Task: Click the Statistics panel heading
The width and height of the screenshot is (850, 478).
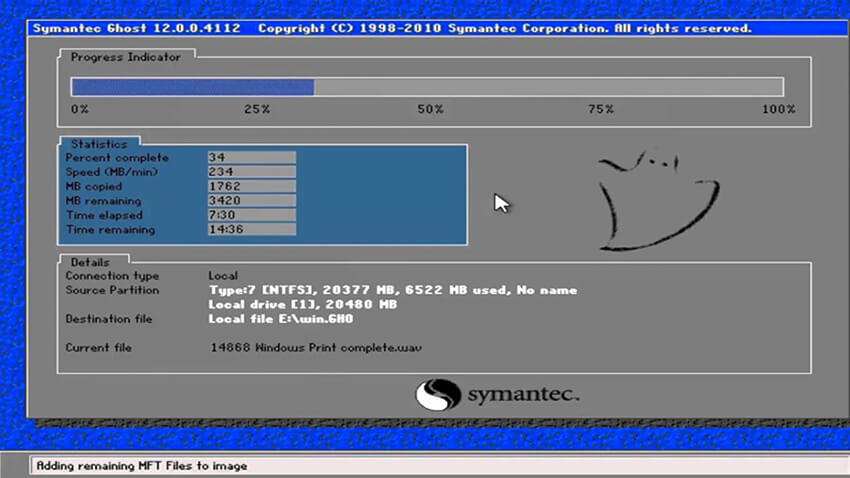Action: point(99,144)
